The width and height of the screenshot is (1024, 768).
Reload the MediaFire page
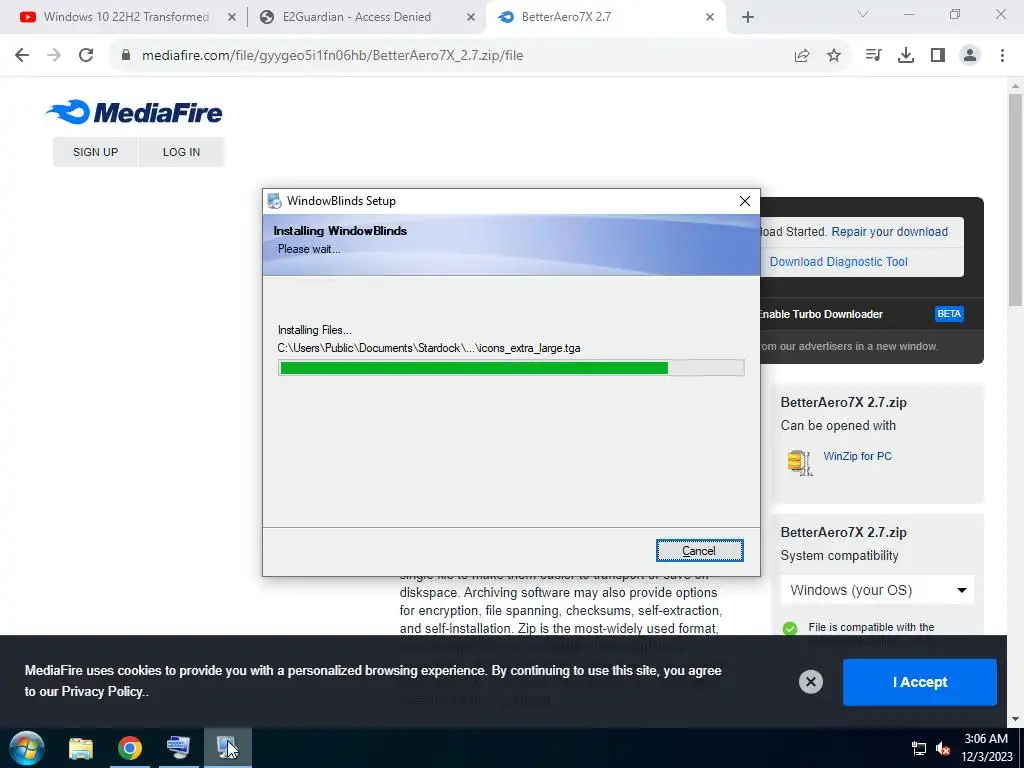(86, 56)
